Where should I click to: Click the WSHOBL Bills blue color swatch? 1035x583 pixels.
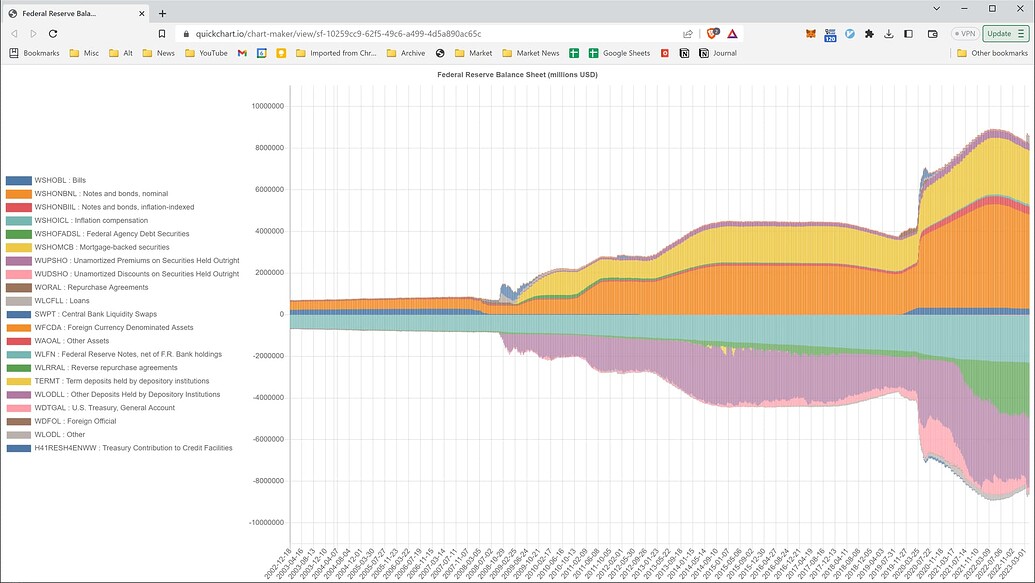[x=18, y=180]
